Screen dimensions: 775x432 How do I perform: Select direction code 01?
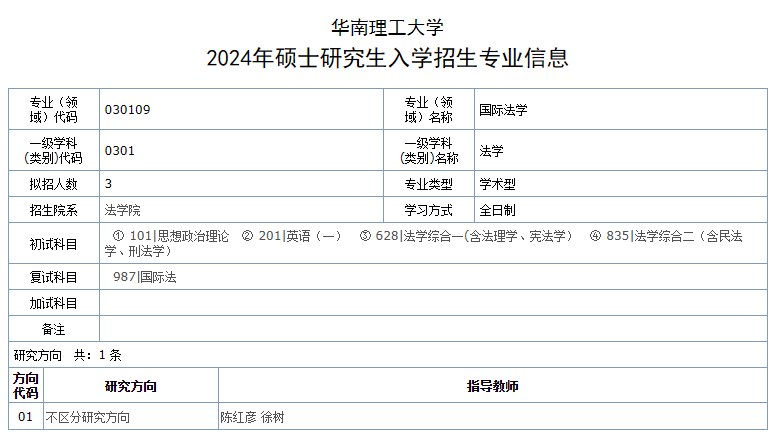click(25, 417)
